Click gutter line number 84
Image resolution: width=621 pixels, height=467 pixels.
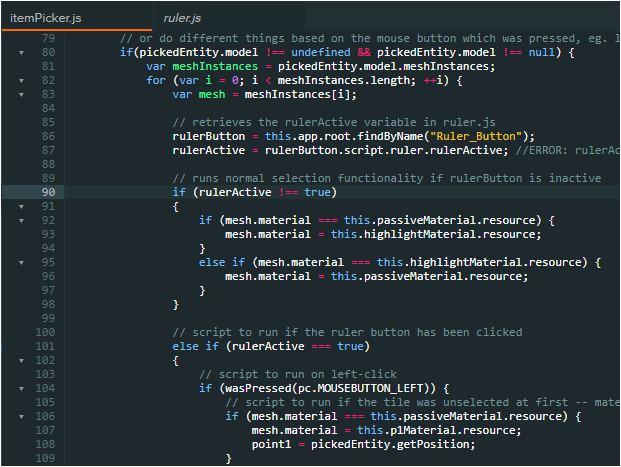[48, 108]
